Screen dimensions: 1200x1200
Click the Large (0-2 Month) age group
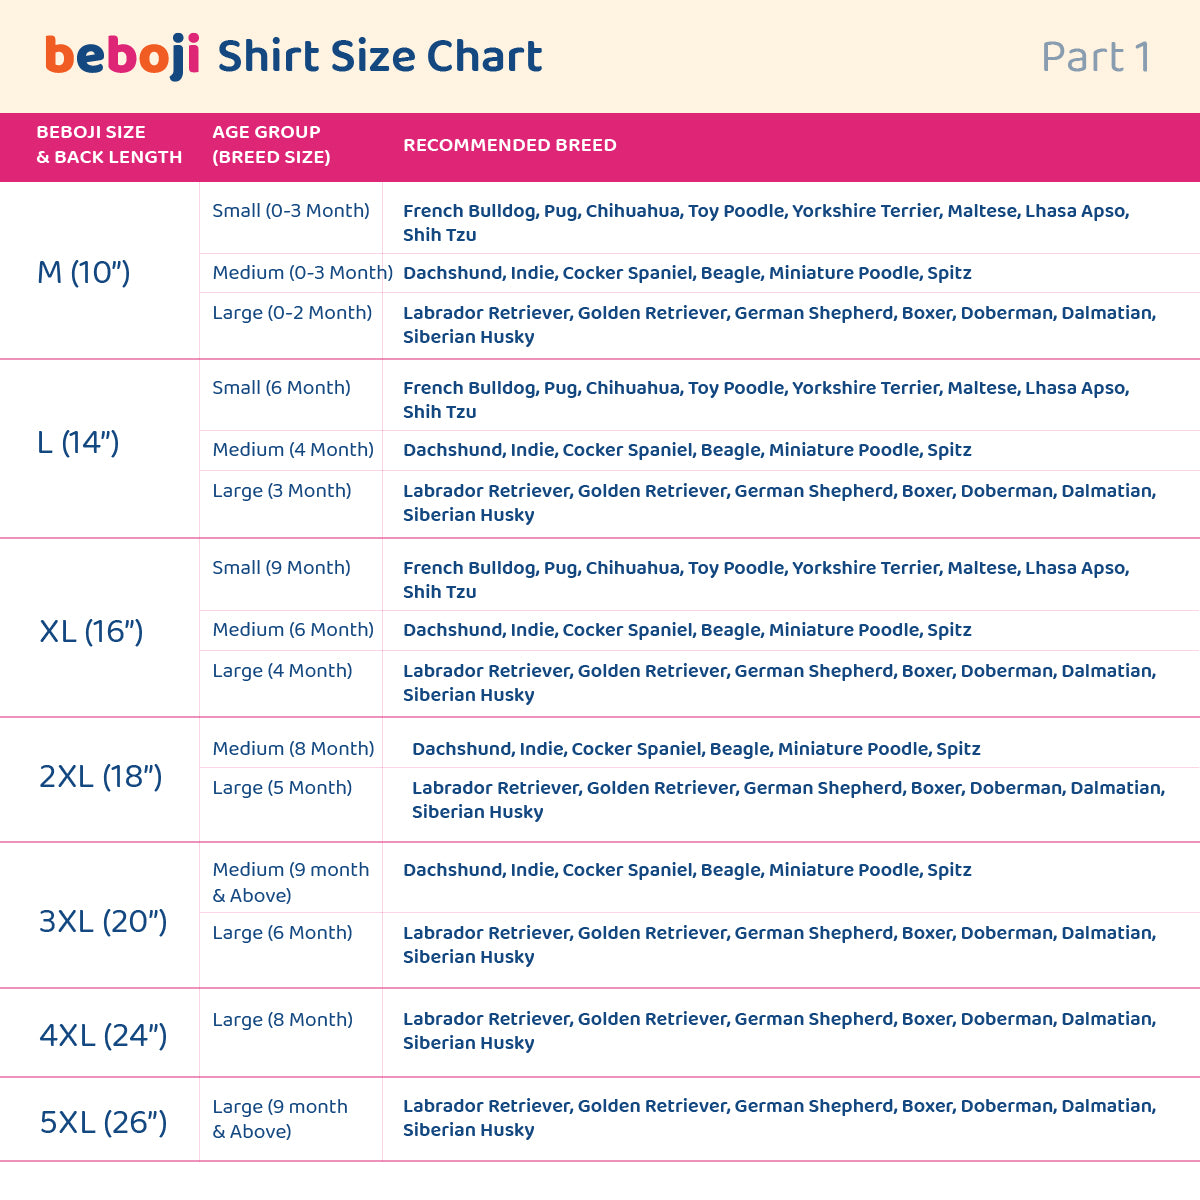point(292,313)
